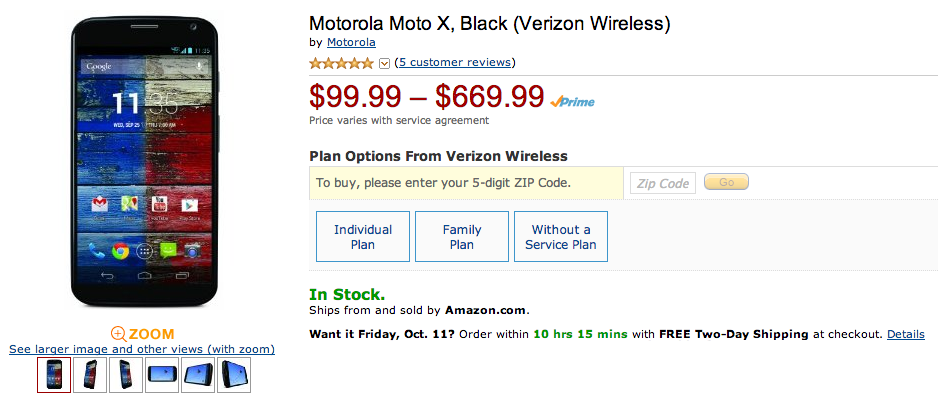
Task: Expand the rating breakdown dropdown arrow
Action: 385,63
